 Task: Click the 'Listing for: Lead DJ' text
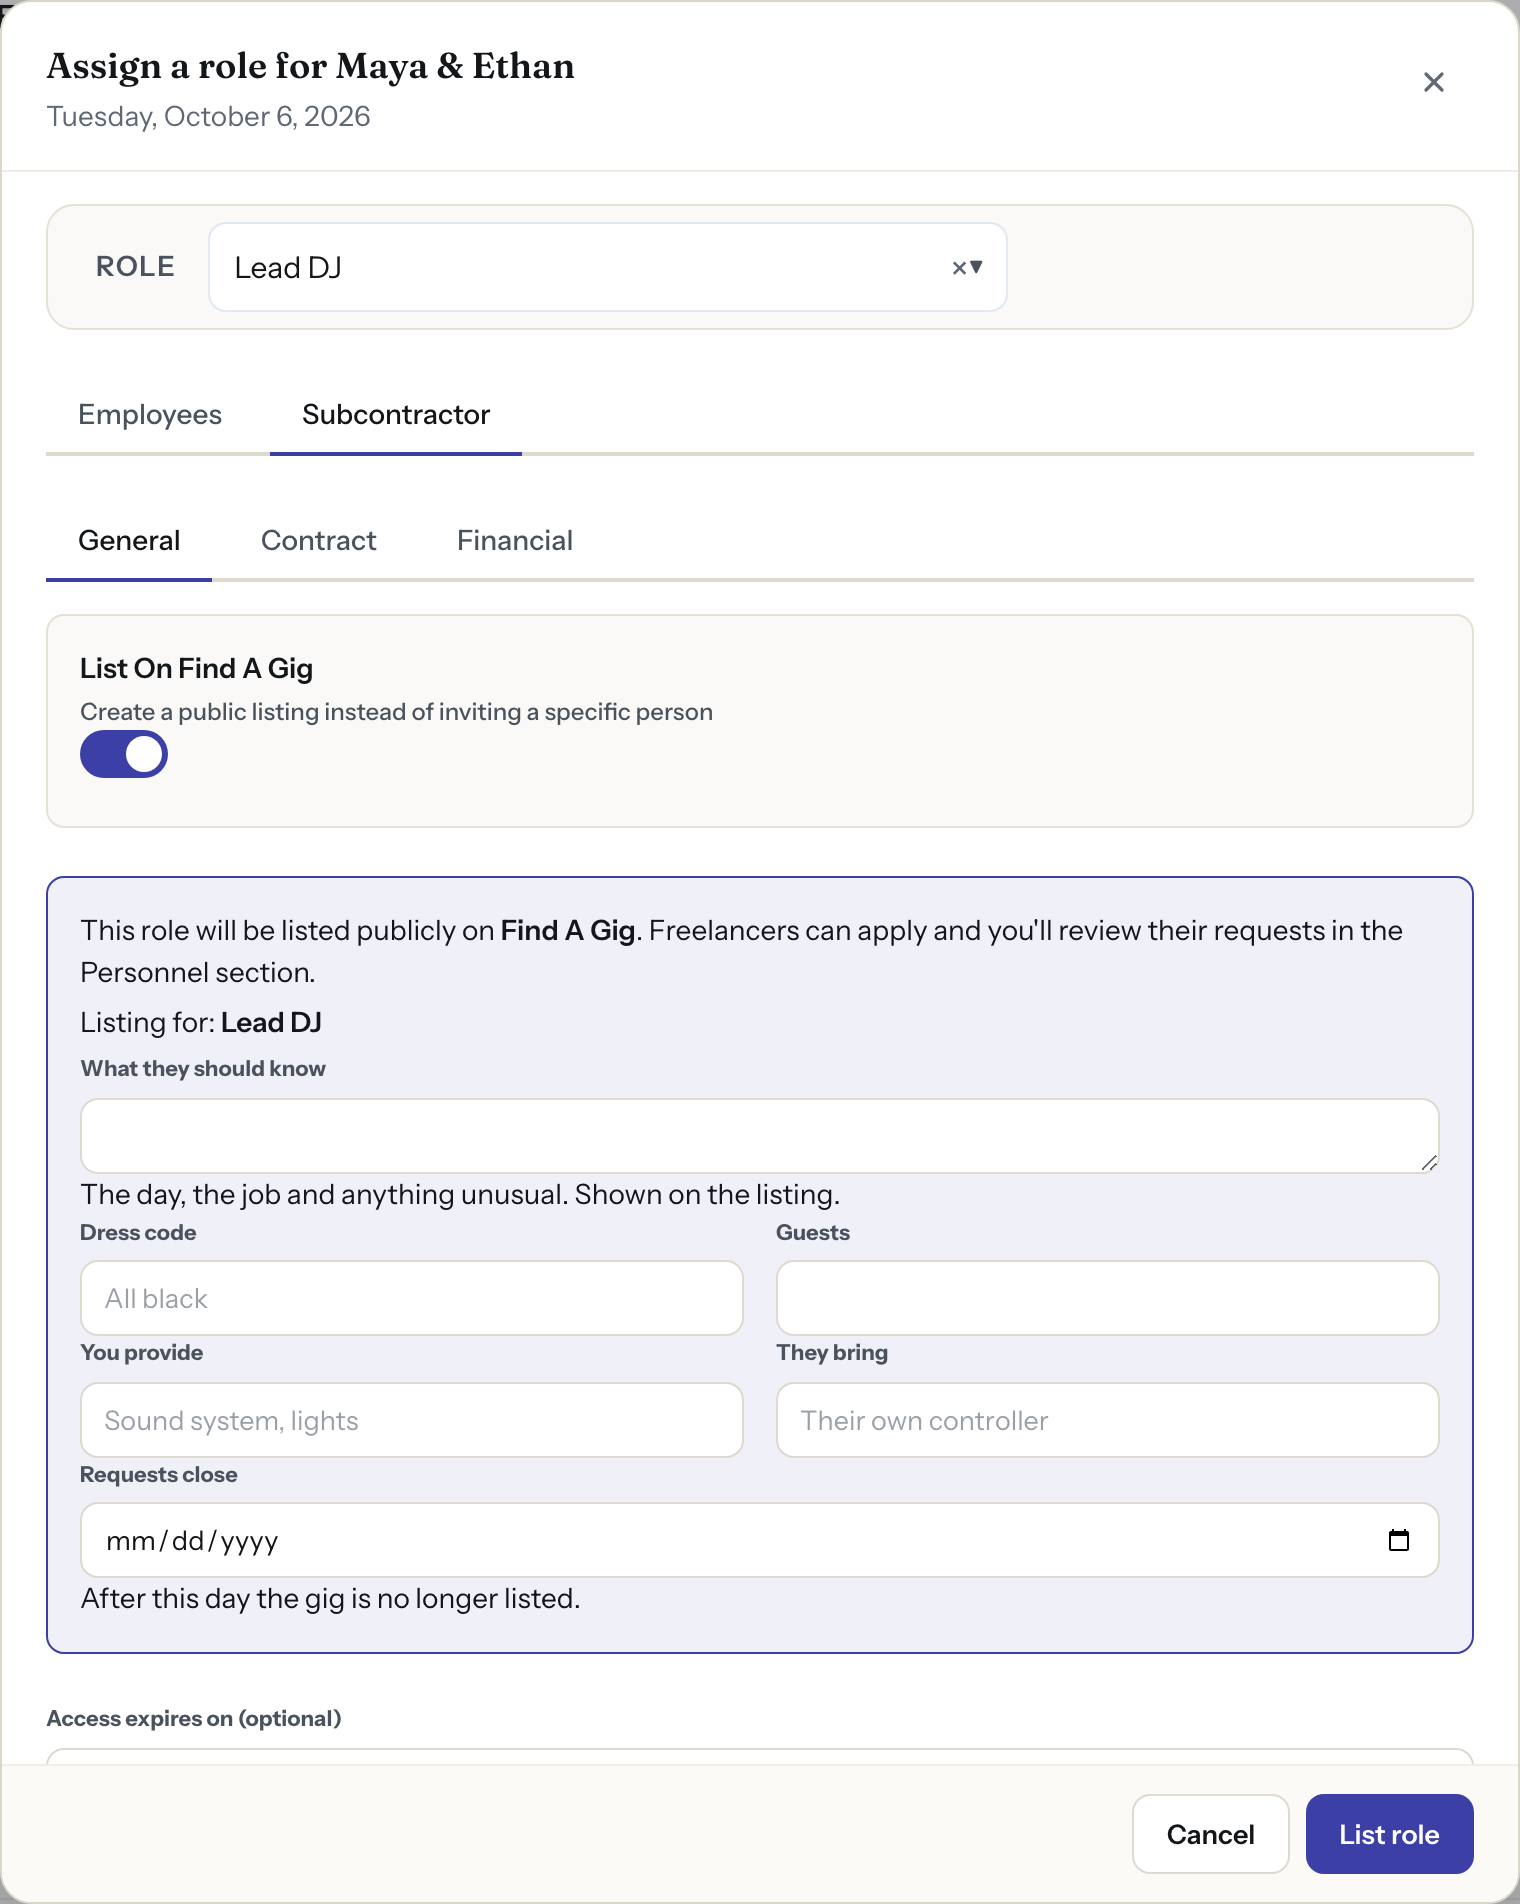(x=201, y=1022)
